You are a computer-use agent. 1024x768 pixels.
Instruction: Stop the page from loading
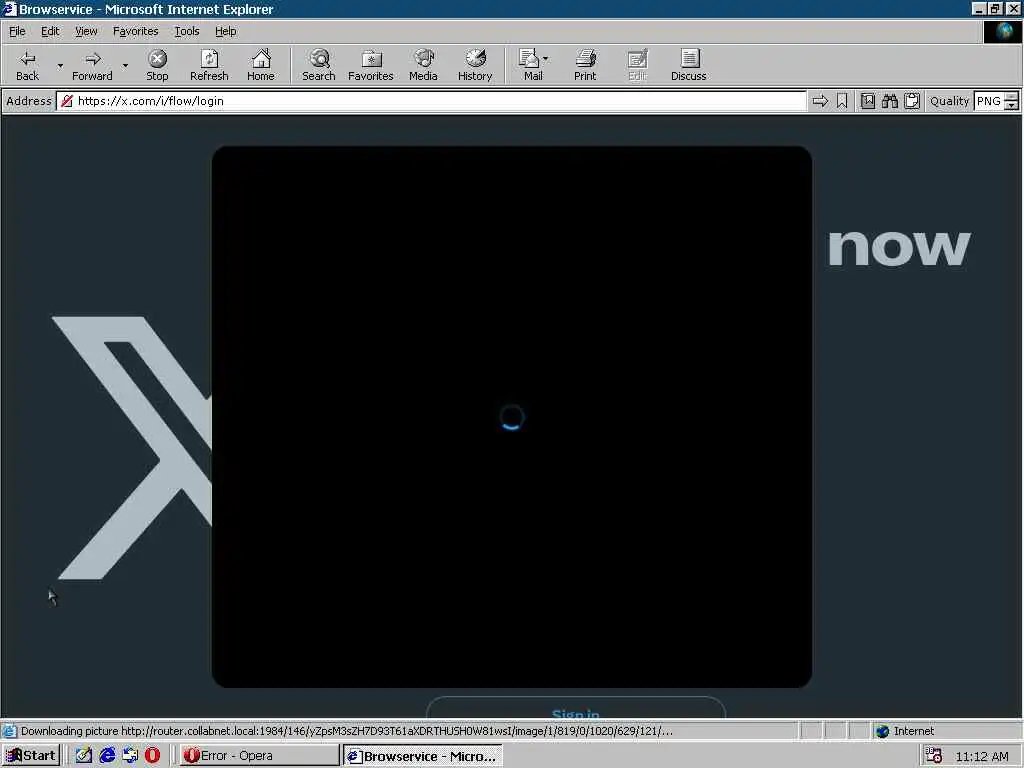(157, 65)
